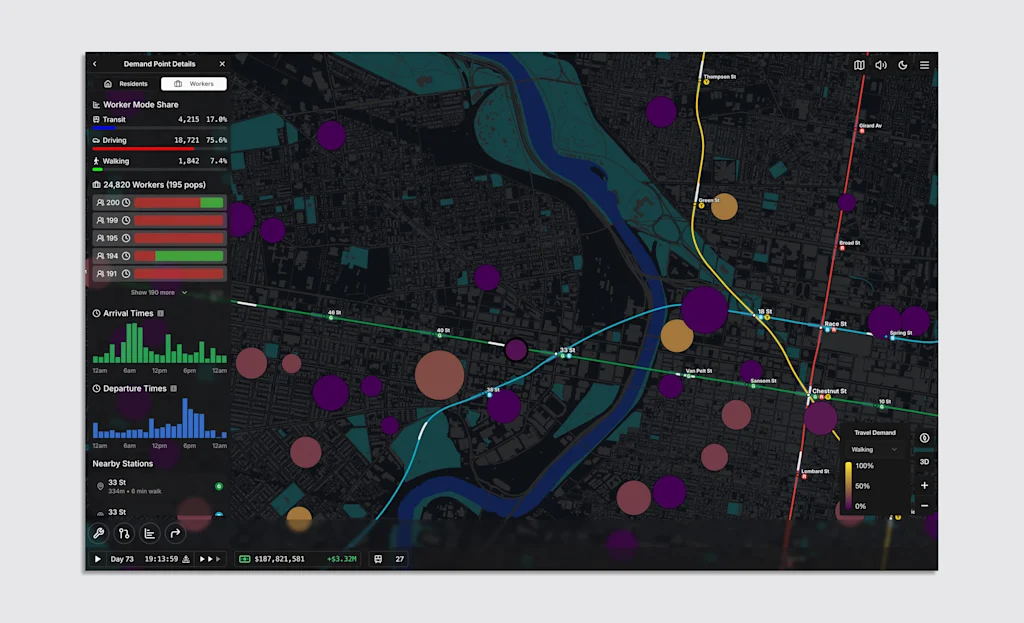Viewport: 1024px width, 623px height.
Task: Click the fast-forward speed control
Action: tap(208, 559)
